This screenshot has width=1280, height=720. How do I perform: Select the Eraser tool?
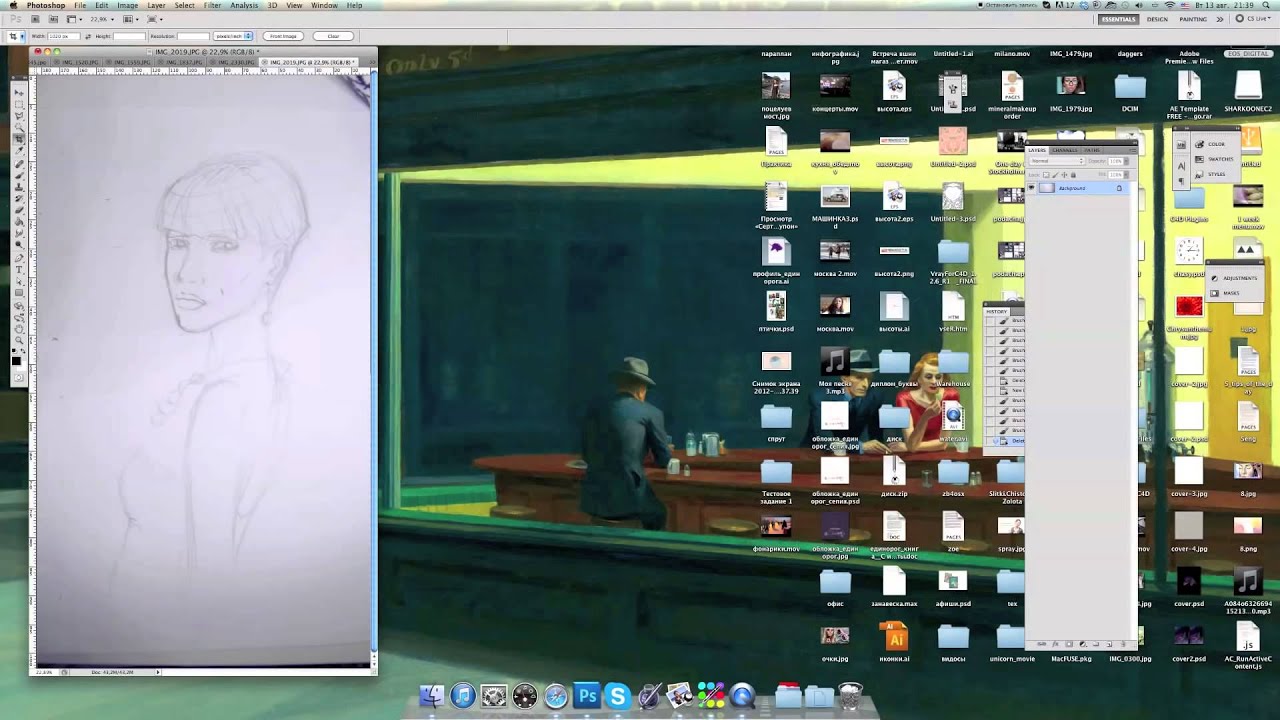click(19, 209)
